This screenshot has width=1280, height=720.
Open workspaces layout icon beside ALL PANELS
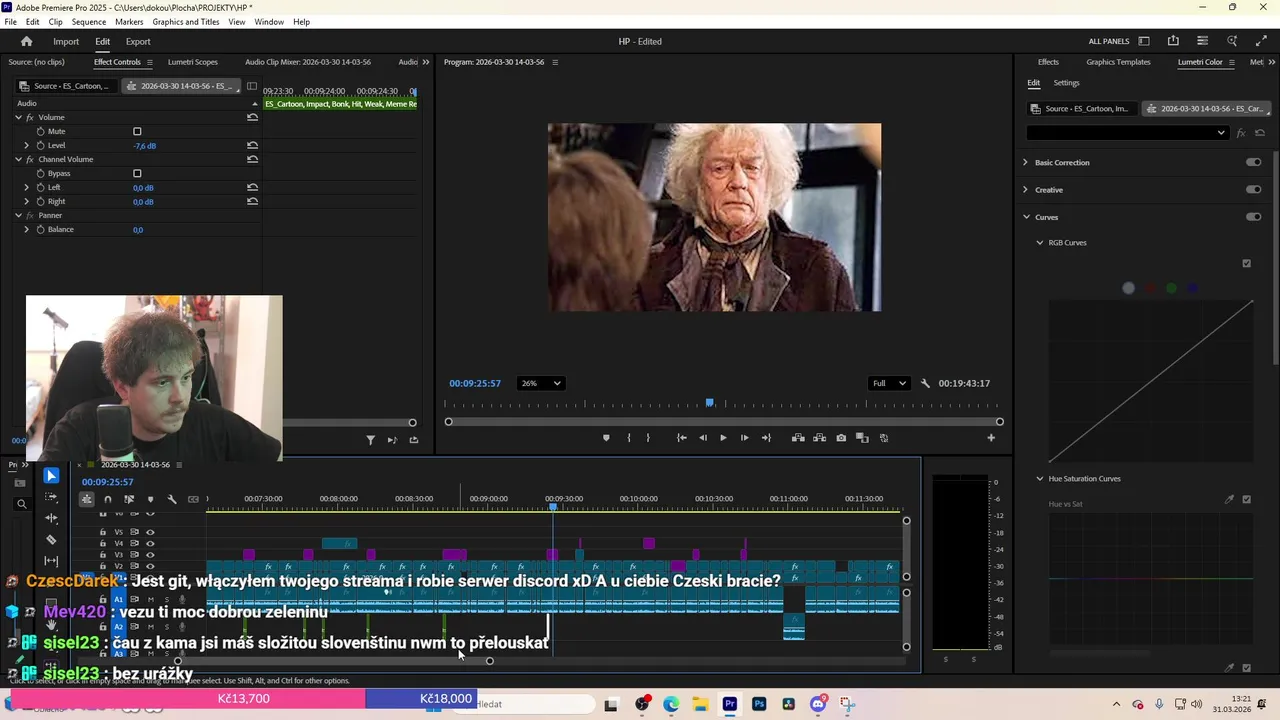[1144, 41]
